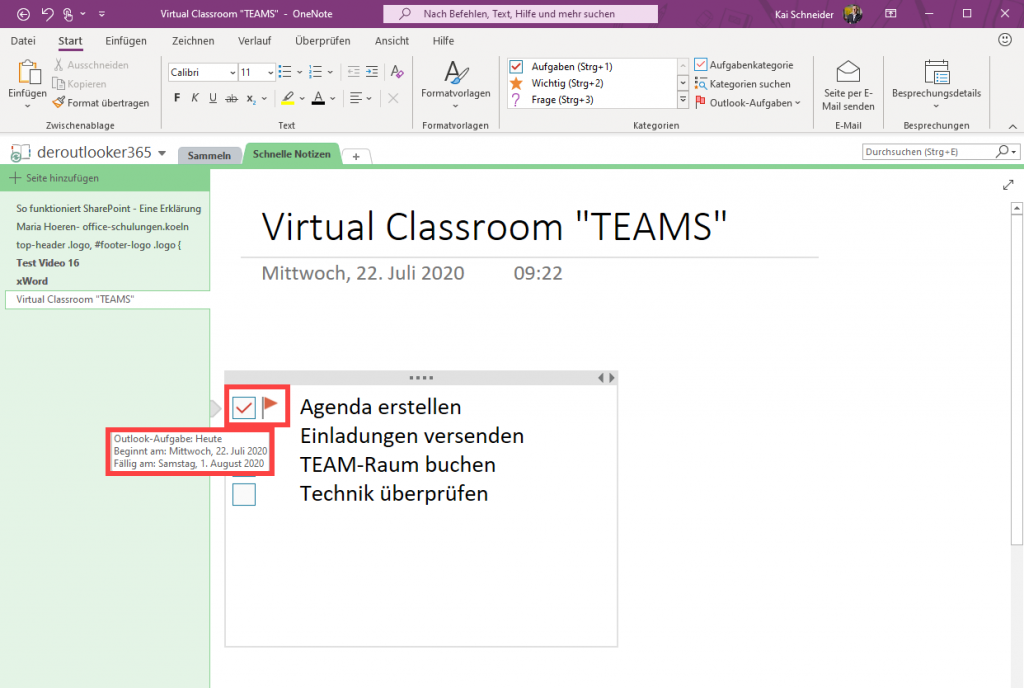The width and height of the screenshot is (1024, 688).
Task: Switch to the Verlauf ribbon tab
Action: [x=254, y=40]
